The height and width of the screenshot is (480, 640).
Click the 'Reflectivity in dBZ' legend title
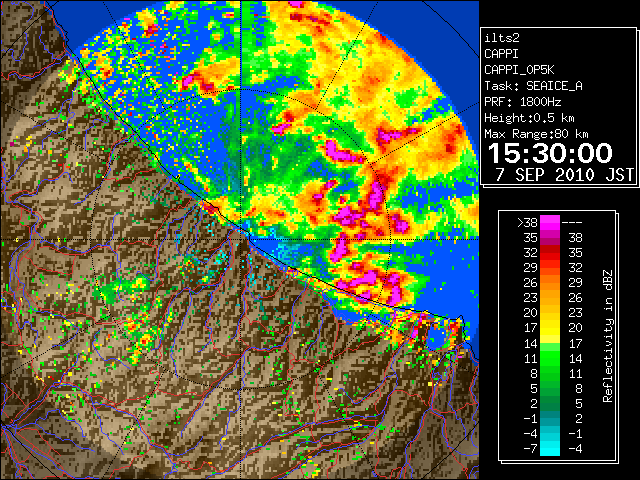point(608,336)
